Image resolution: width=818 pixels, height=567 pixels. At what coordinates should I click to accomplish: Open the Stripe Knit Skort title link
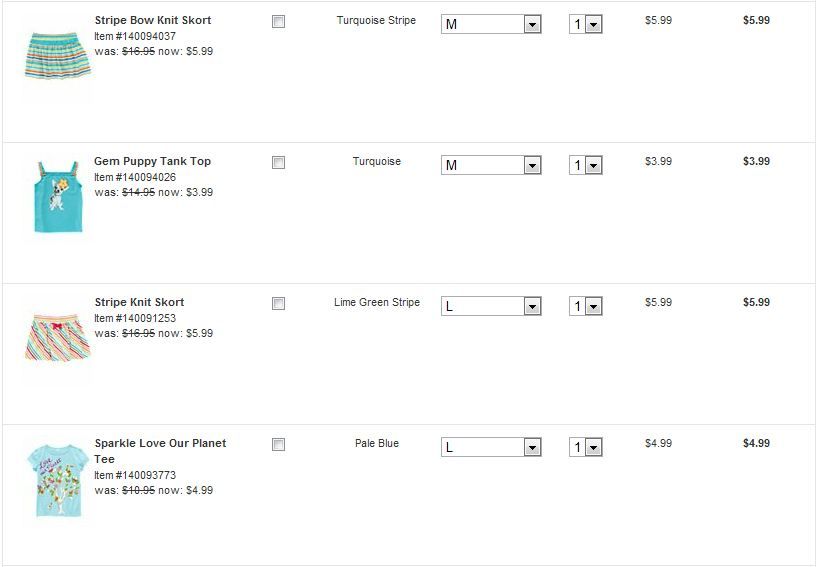(139, 302)
